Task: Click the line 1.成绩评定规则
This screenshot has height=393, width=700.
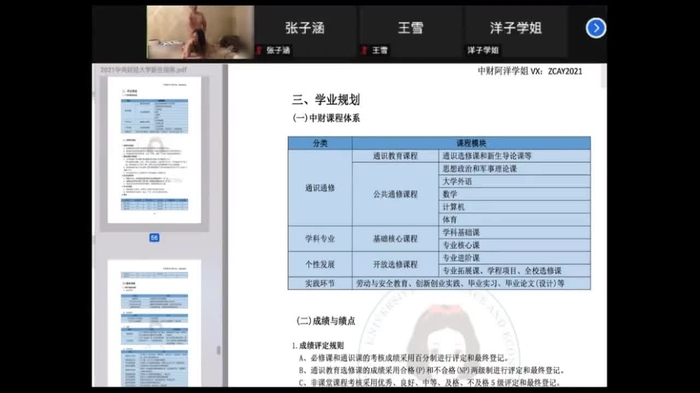Action: [318, 345]
